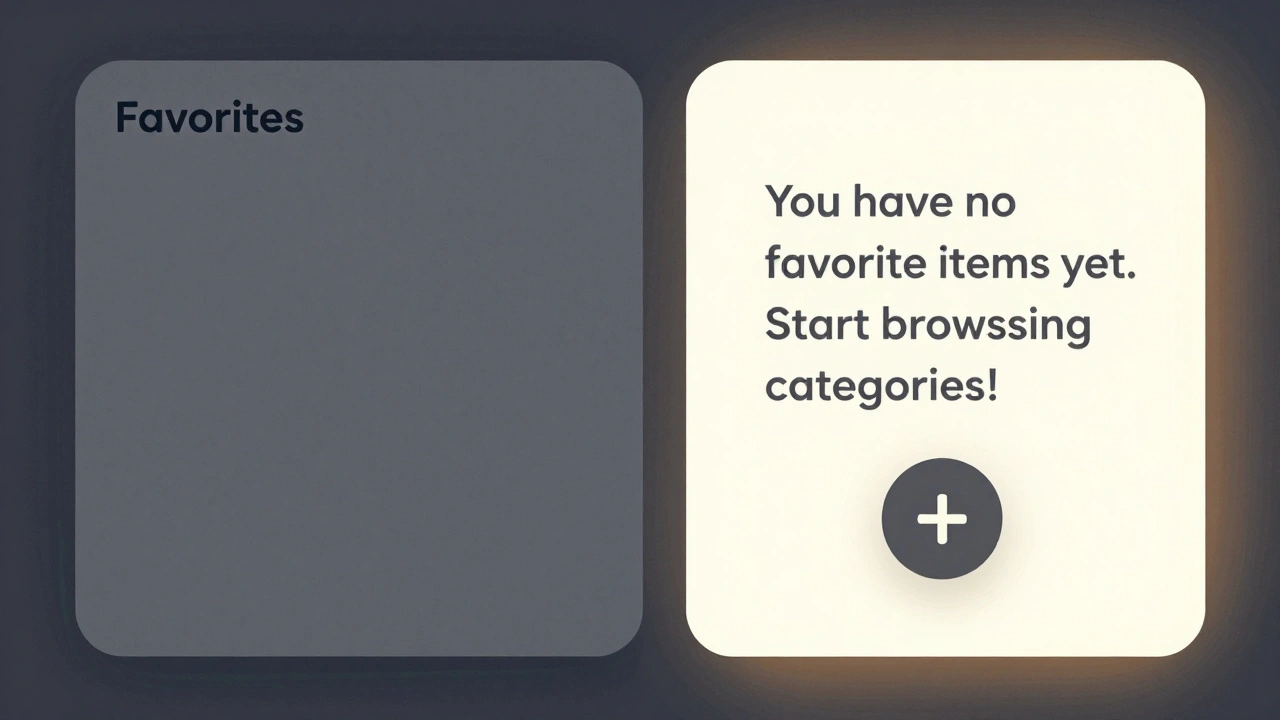Click the round plus button
This screenshot has width=1280, height=720.
[x=941, y=519]
